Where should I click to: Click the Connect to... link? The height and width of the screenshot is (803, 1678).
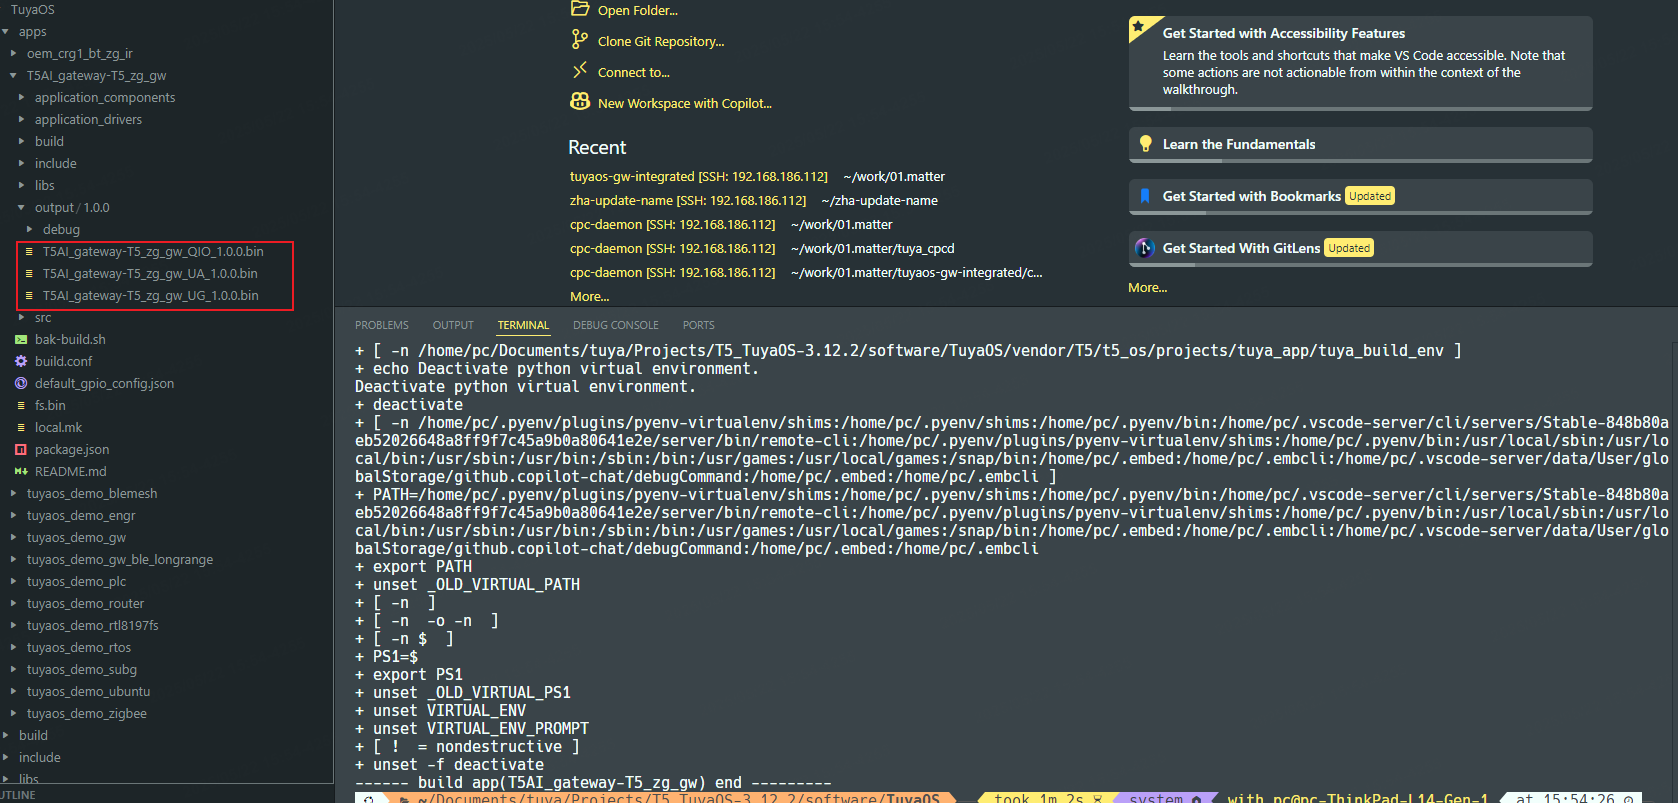634,72
